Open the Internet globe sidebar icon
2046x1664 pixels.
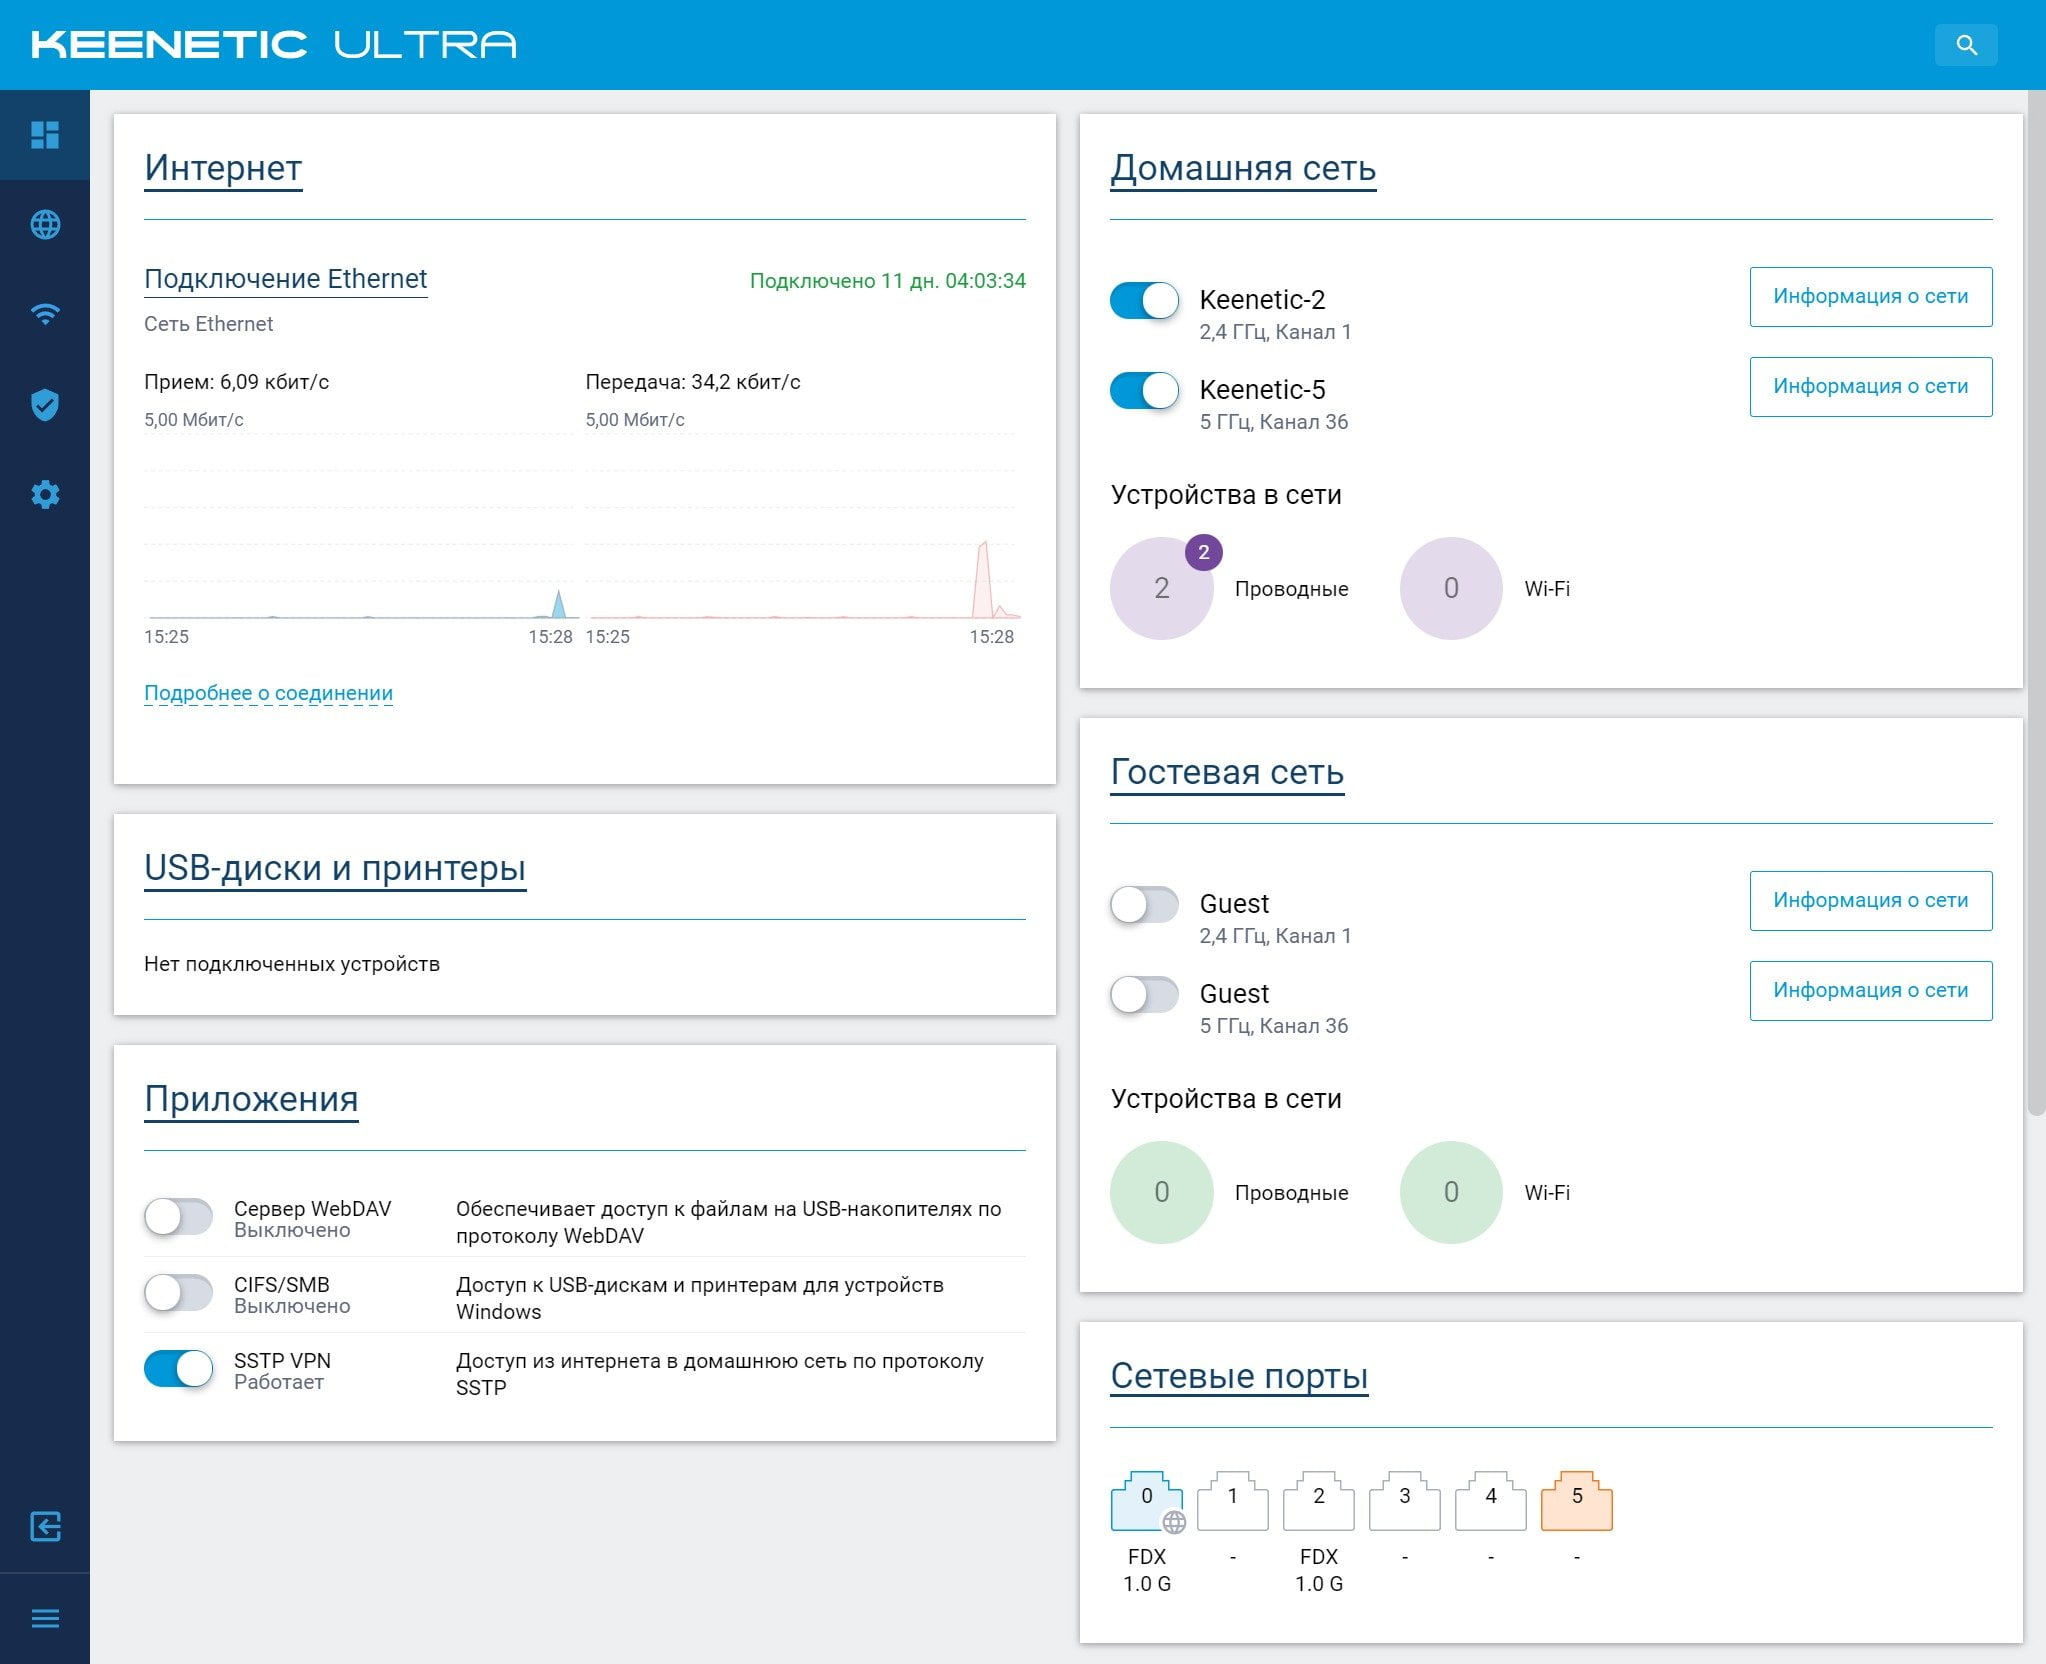pyautogui.click(x=45, y=225)
